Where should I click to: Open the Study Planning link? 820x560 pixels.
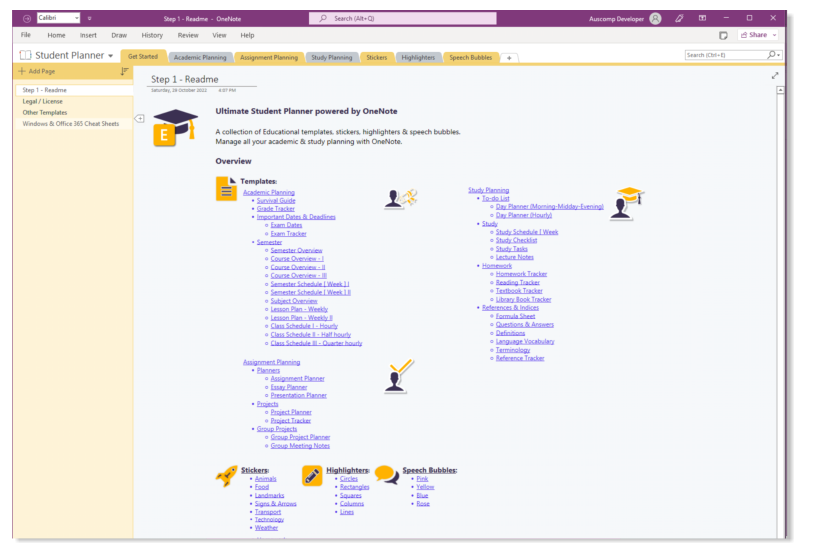(488, 190)
